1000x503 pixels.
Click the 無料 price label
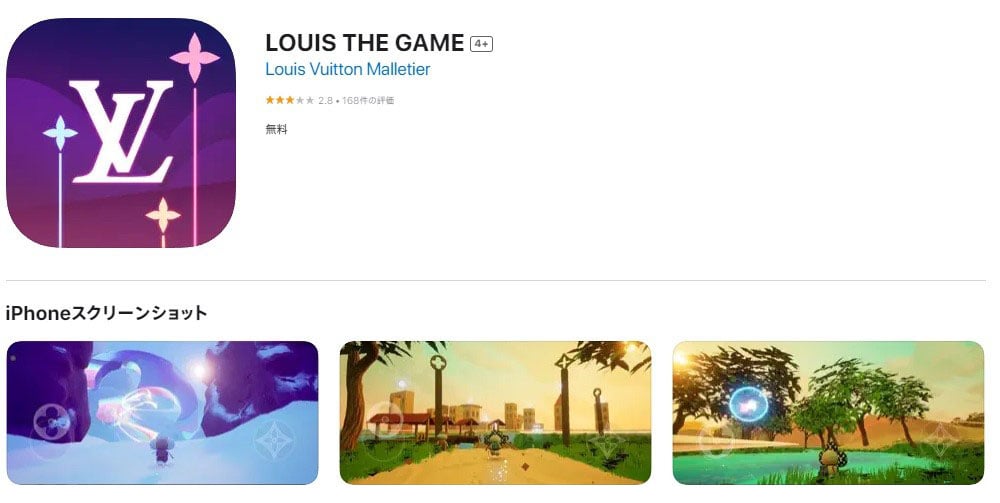276,129
